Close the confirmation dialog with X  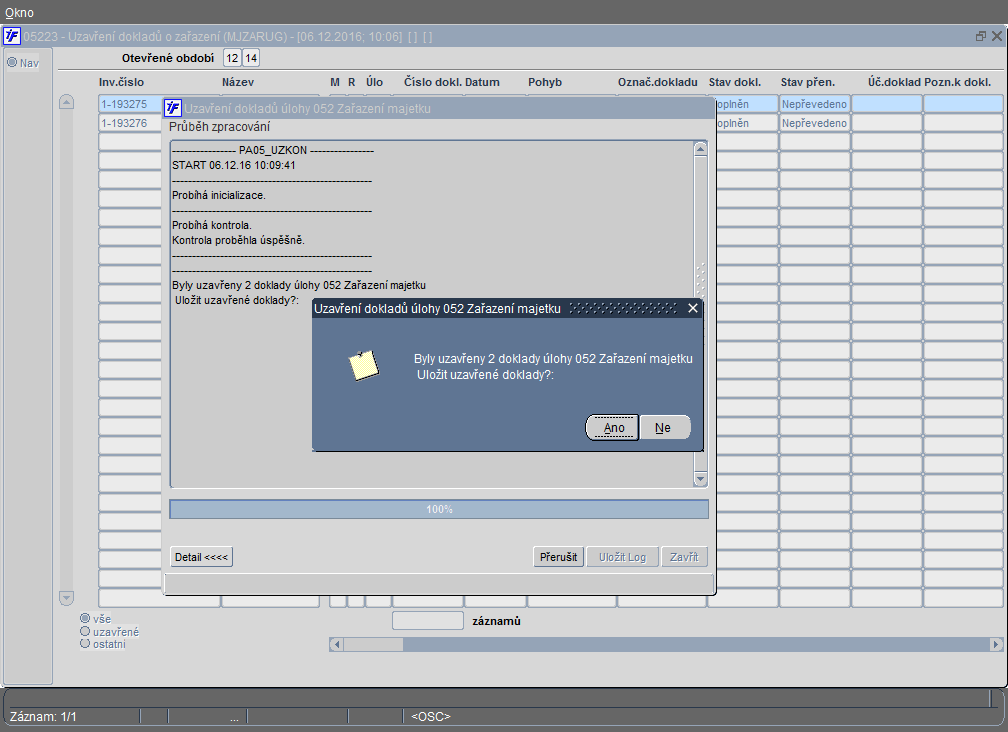point(692,308)
